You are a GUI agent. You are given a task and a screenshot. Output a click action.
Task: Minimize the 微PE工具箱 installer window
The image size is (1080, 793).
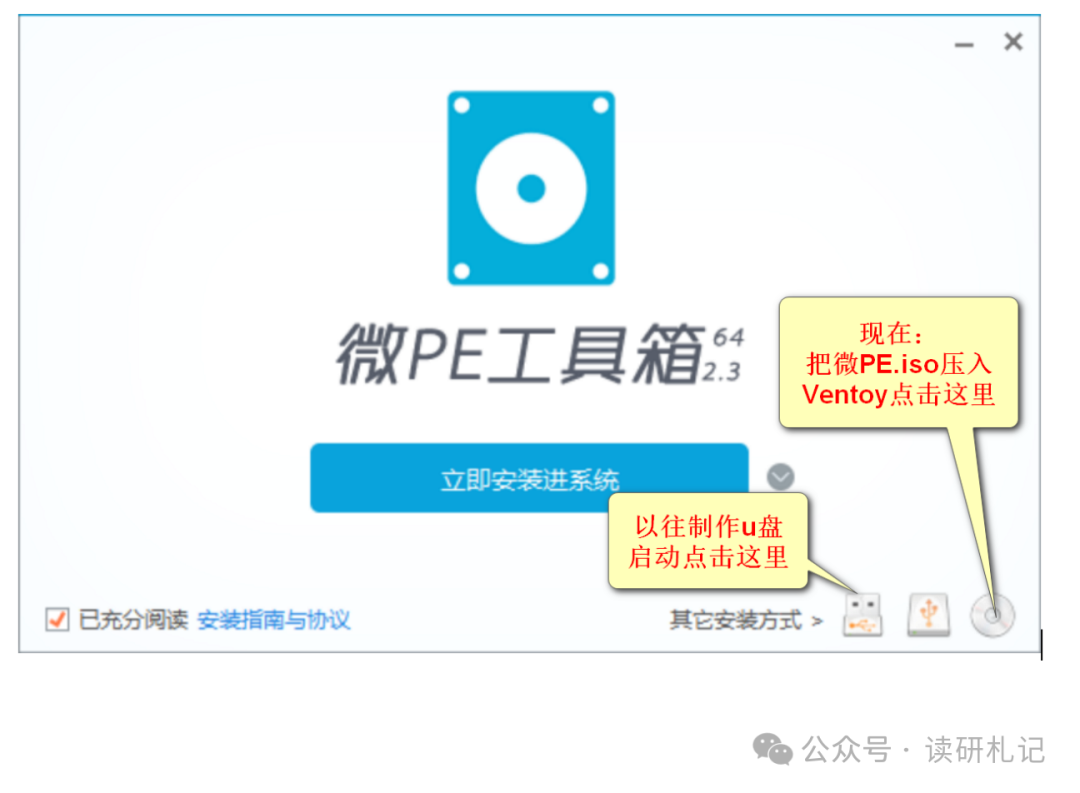pyautogui.click(x=964, y=45)
